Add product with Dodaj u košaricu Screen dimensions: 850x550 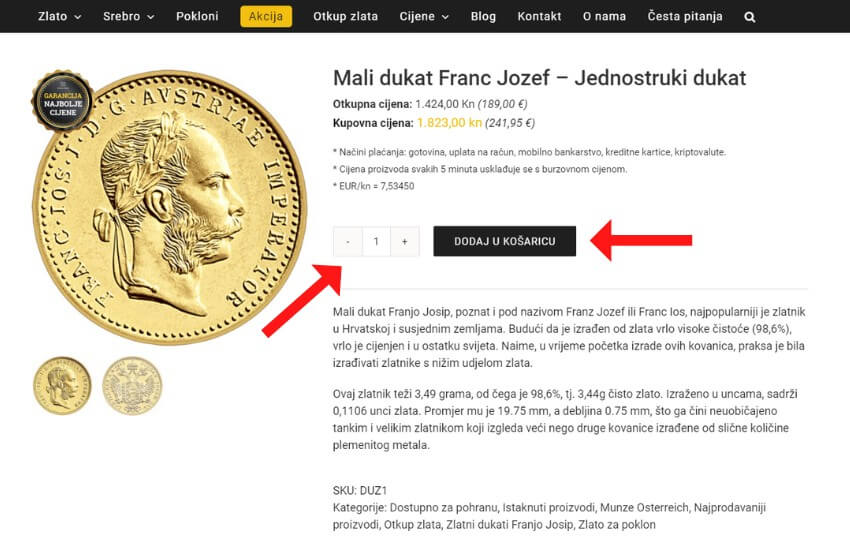pos(504,241)
